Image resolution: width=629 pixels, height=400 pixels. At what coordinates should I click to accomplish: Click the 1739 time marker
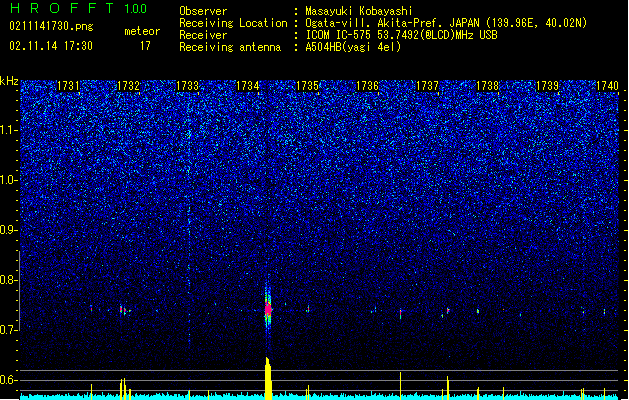click(548, 86)
